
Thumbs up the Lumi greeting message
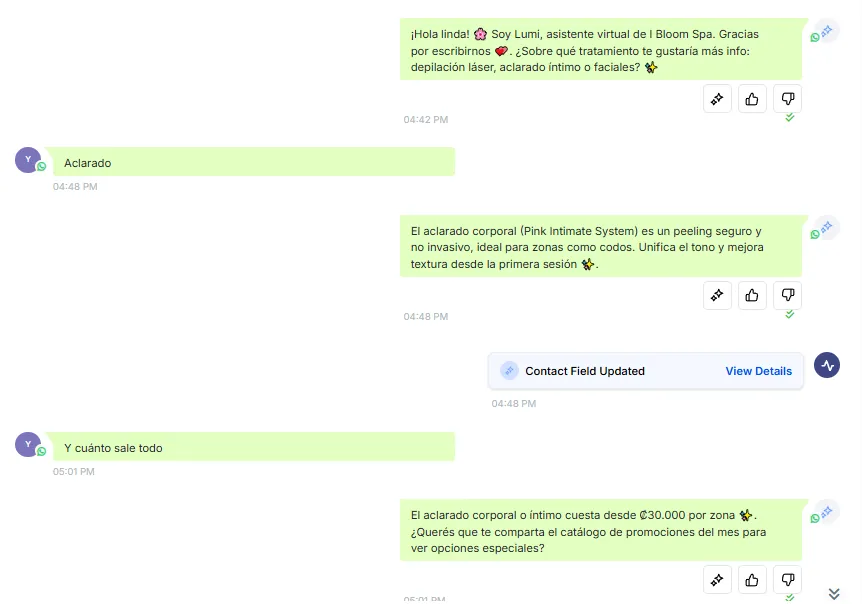pos(752,99)
